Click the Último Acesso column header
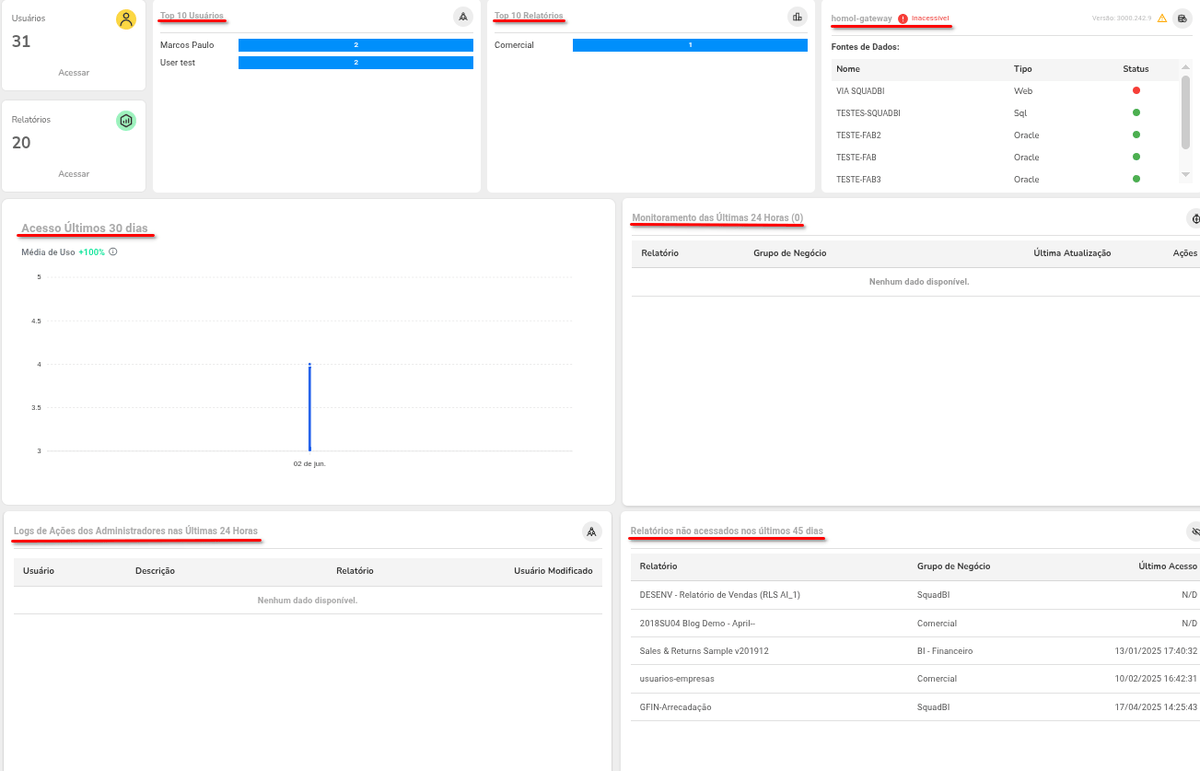 click(x=1167, y=566)
